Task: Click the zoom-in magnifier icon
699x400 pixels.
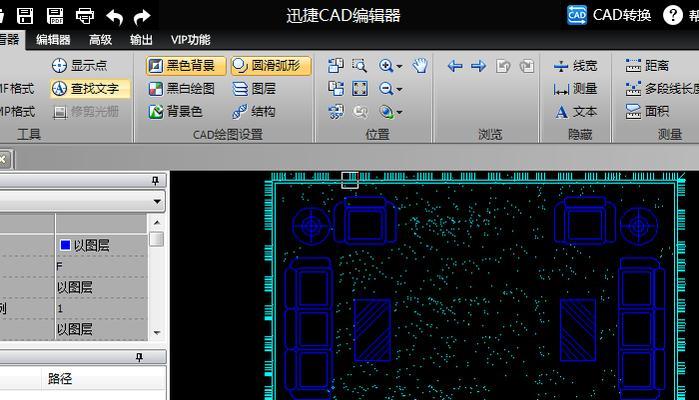Action: [386, 66]
